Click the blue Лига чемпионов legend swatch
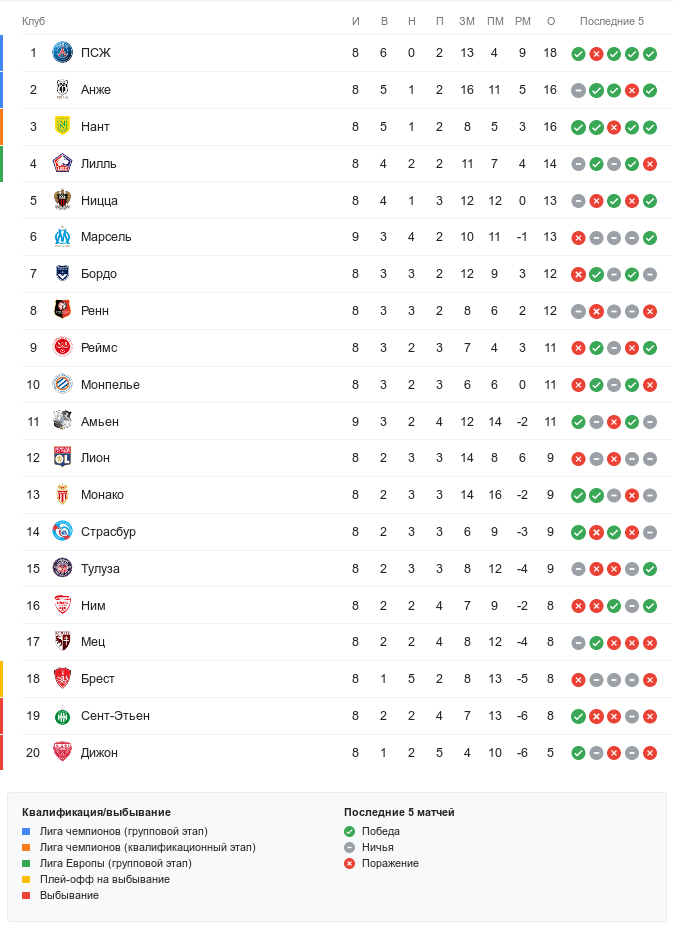Viewport: 673px width, 928px height. (x=27, y=831)
